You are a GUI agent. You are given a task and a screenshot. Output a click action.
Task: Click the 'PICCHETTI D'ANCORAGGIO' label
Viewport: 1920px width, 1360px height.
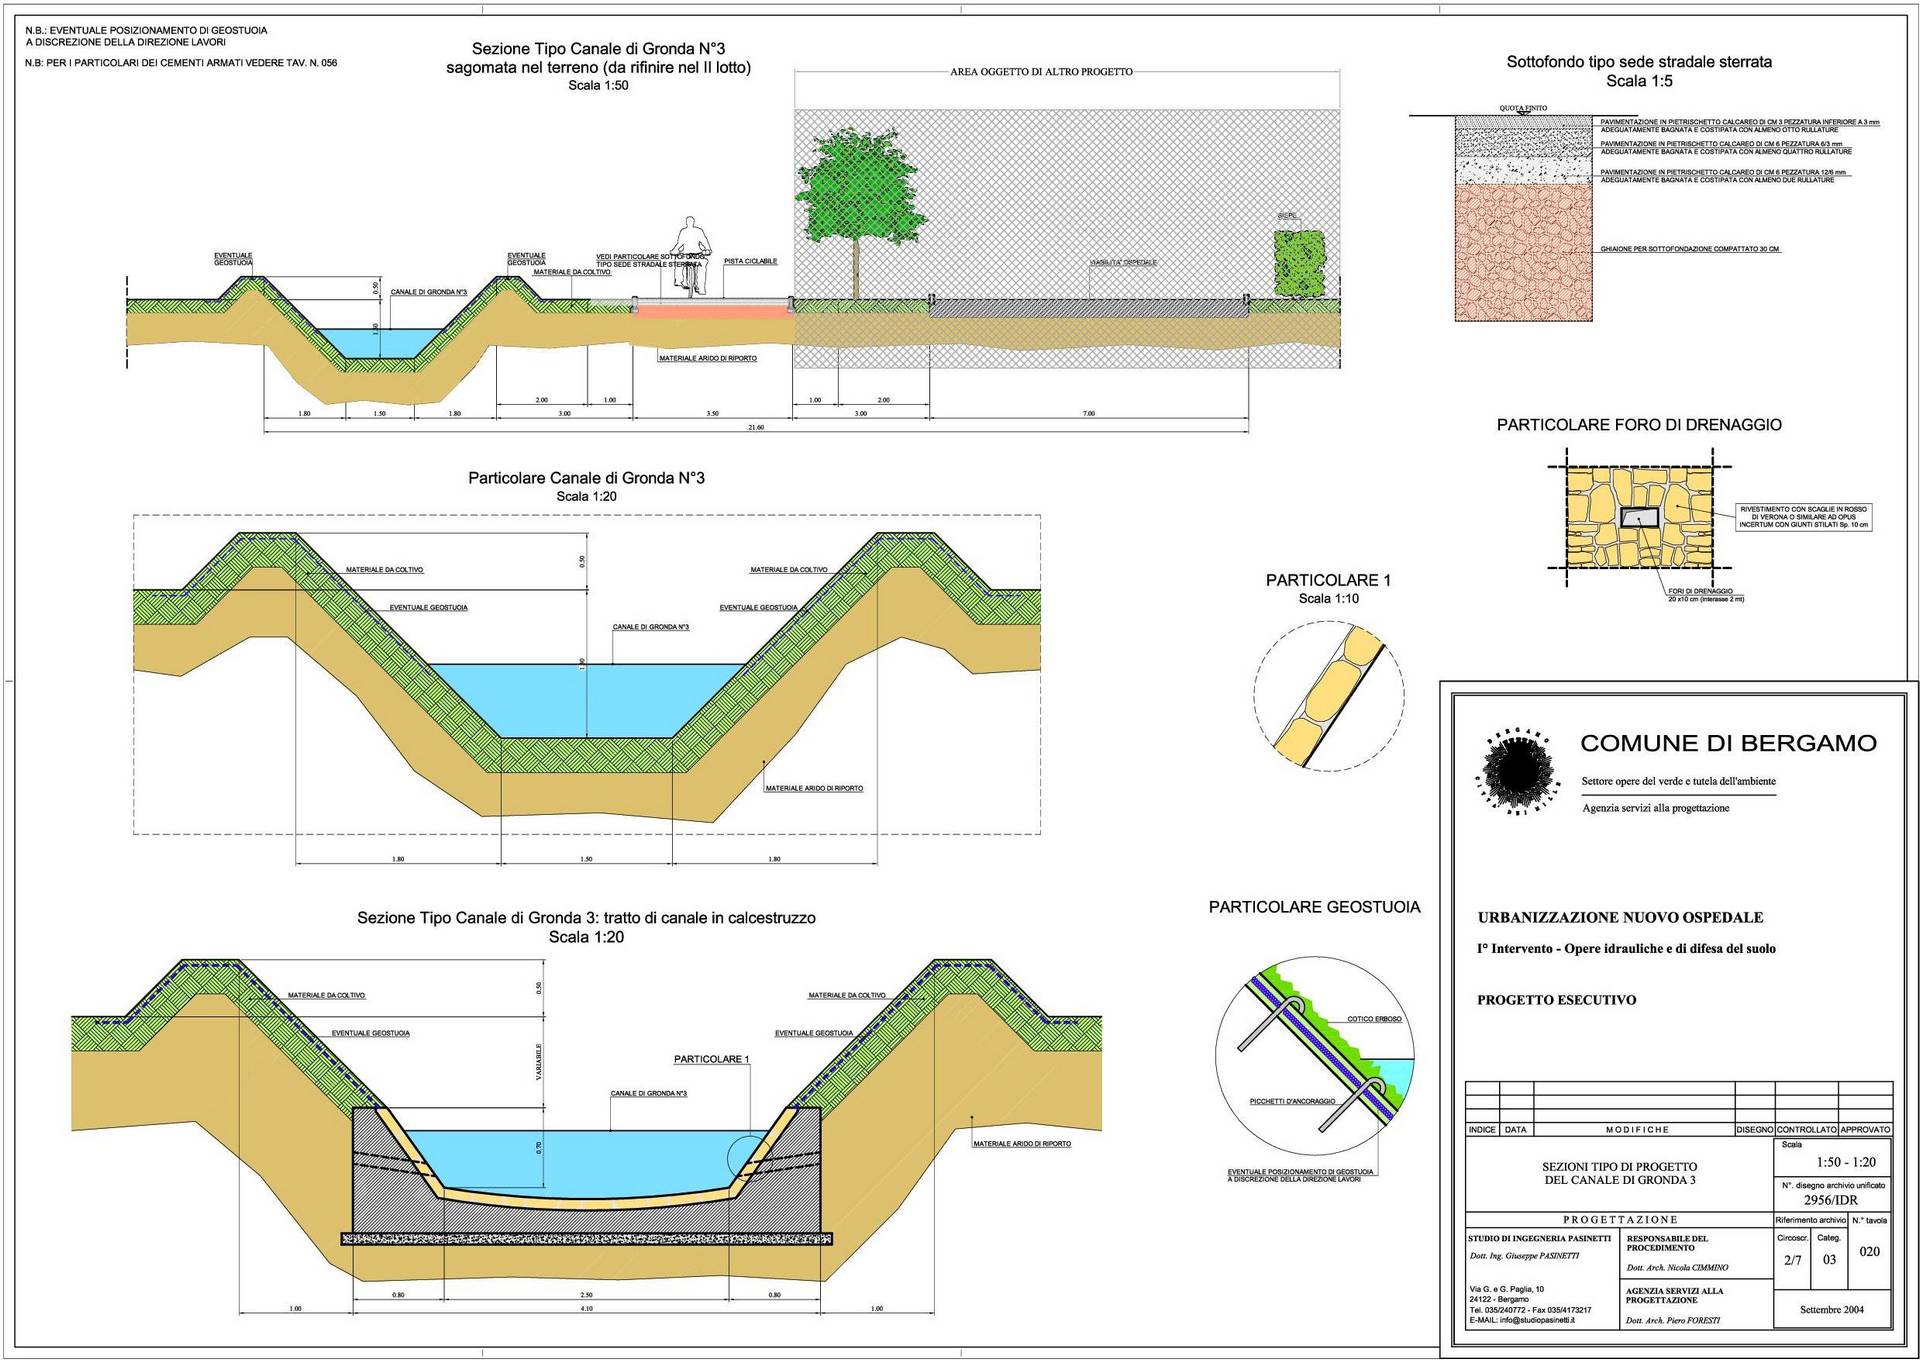(x=1292, y=1101)
